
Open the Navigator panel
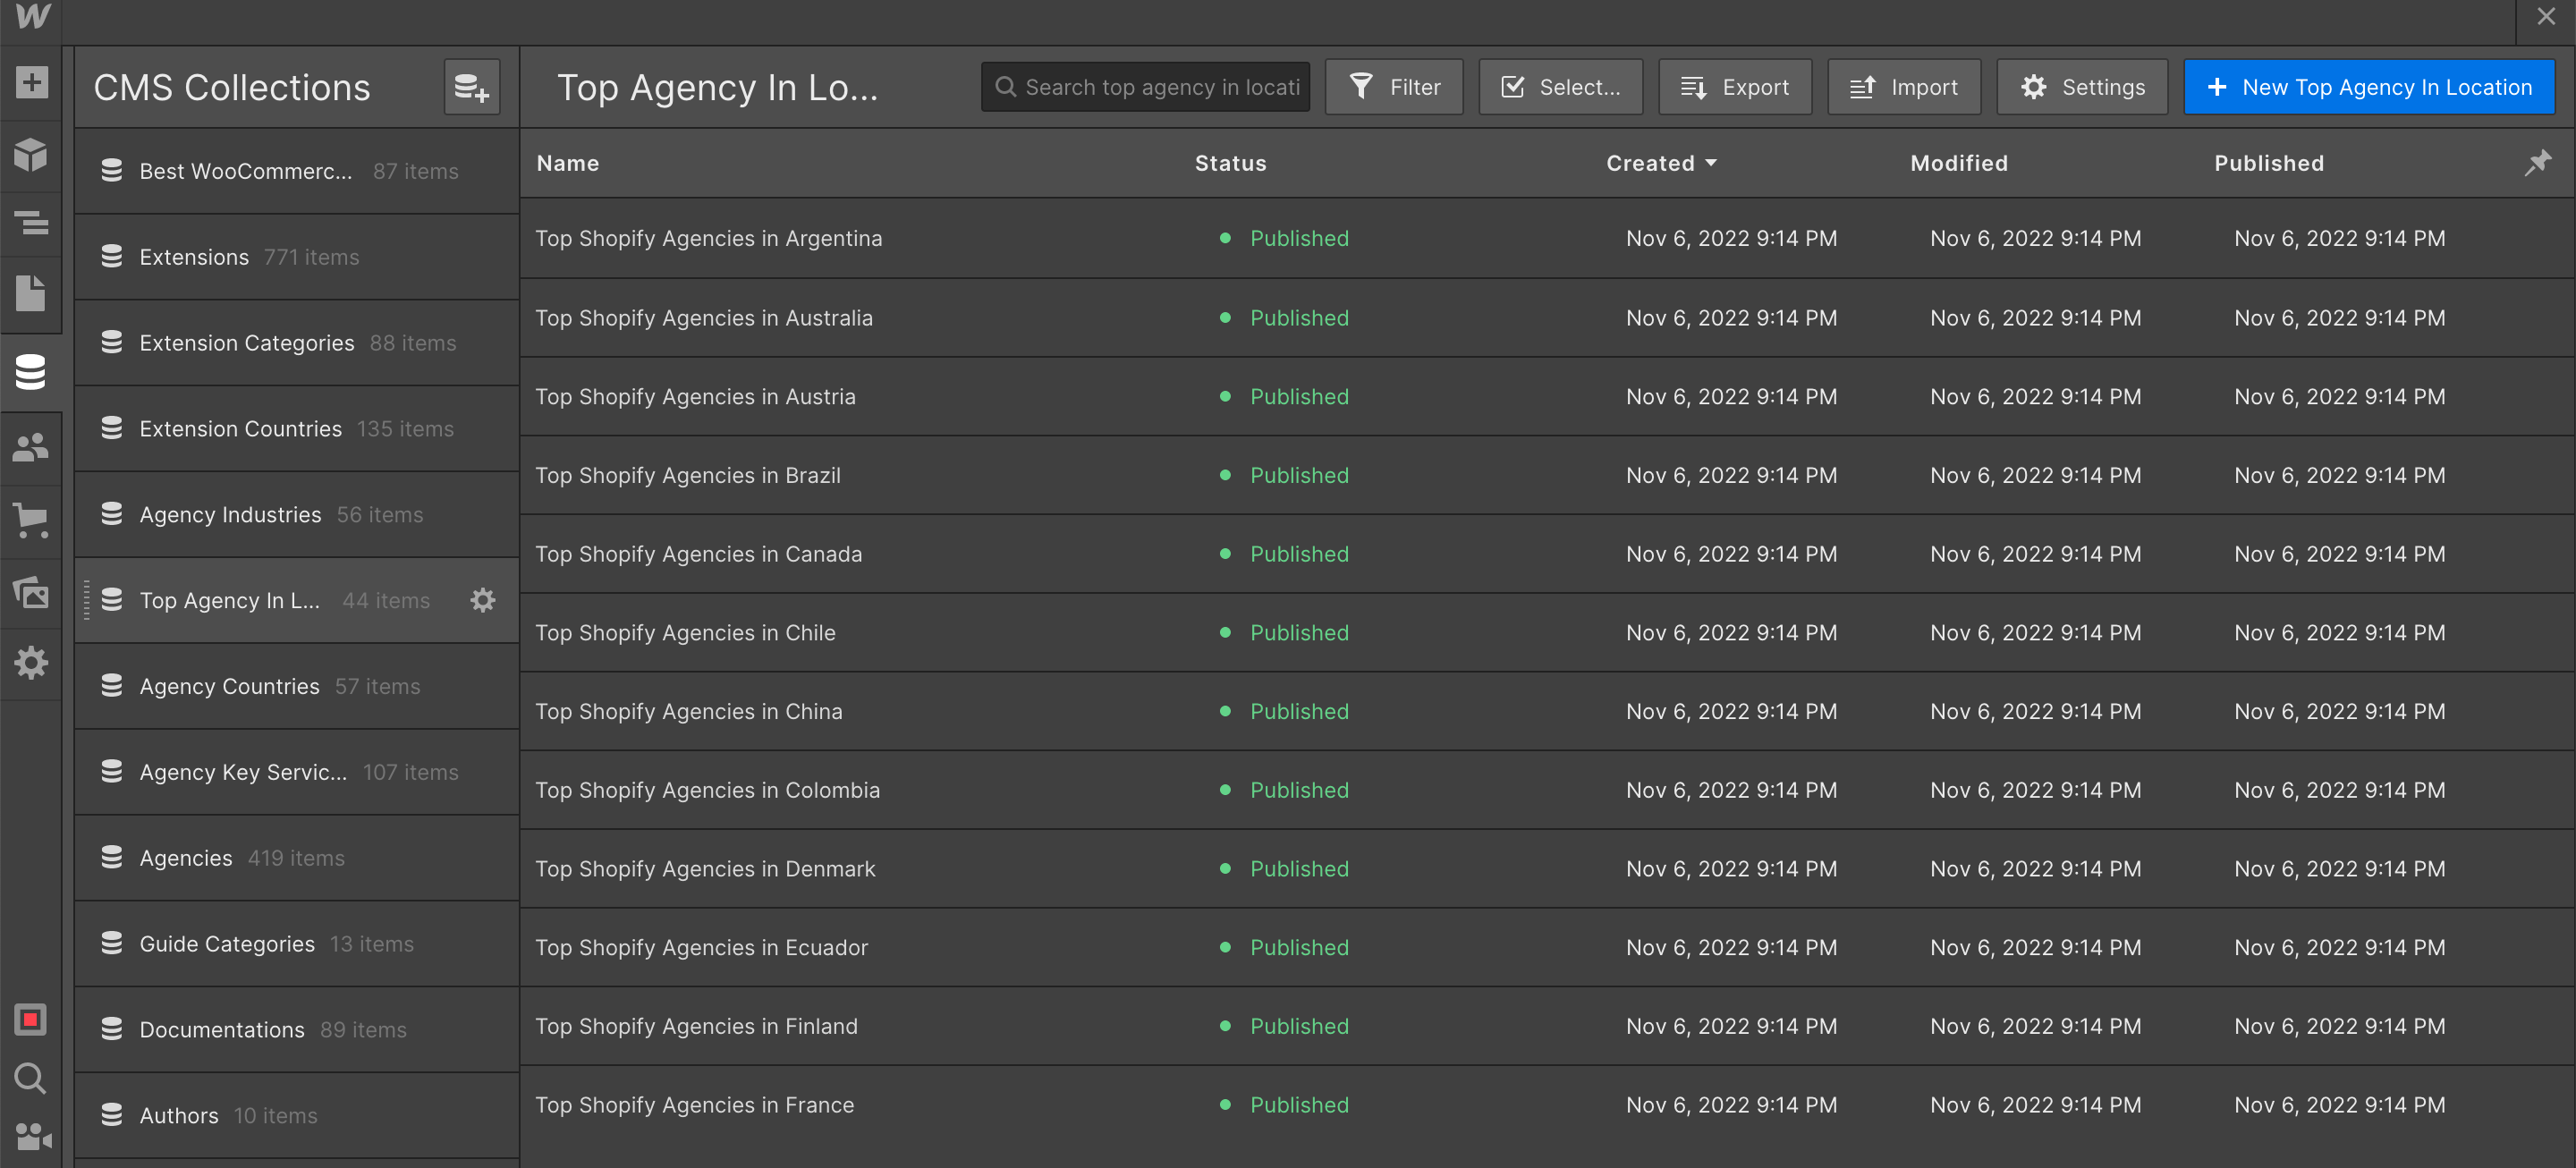tap(31, 223)
